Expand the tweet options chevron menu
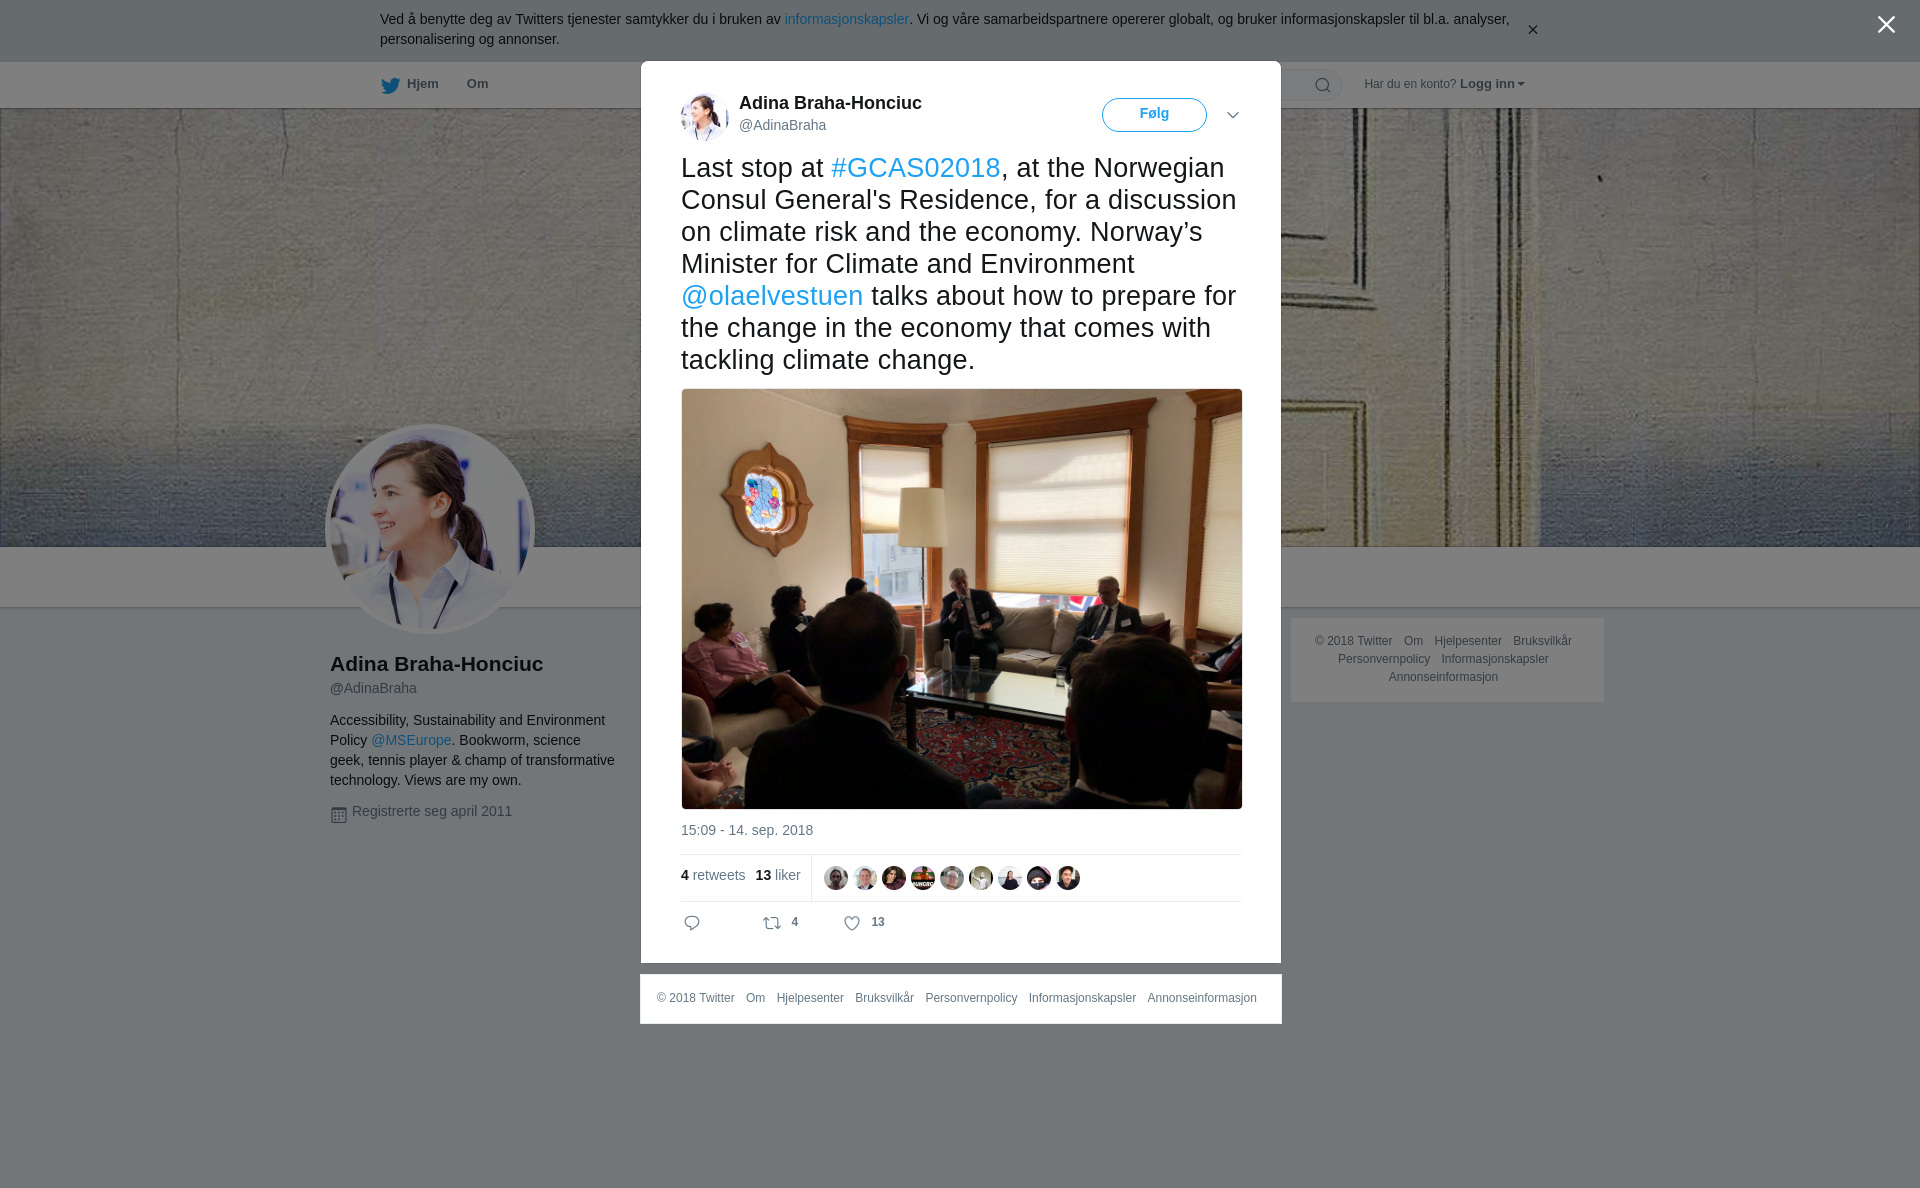 pyautogui.click(x=1233, y=116)
